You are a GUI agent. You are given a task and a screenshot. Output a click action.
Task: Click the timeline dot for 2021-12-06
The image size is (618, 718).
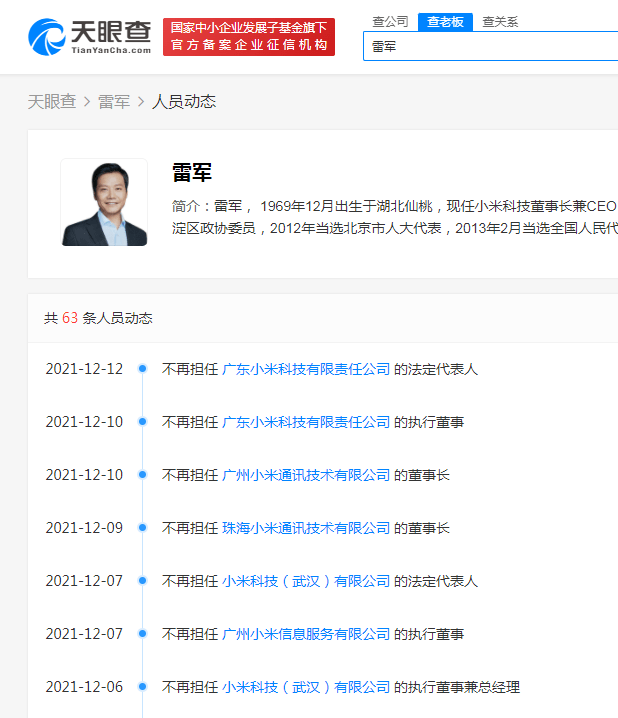143,687
